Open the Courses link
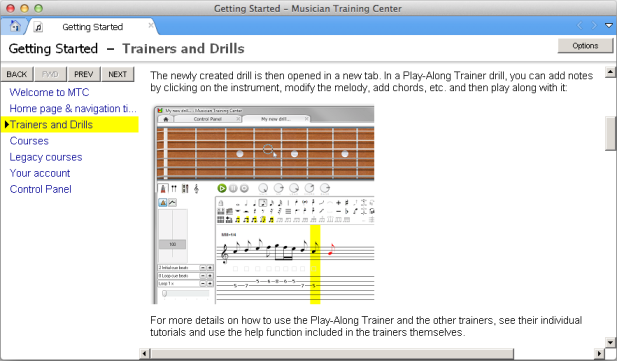 pyautogui.click(x=29, y=141)
